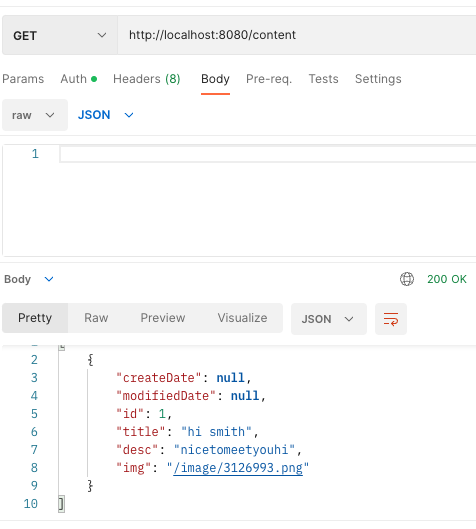Viewport: 476px width, 529px height.
Task: Expand the response Body chevron
Action: click(x=49, y=279)
